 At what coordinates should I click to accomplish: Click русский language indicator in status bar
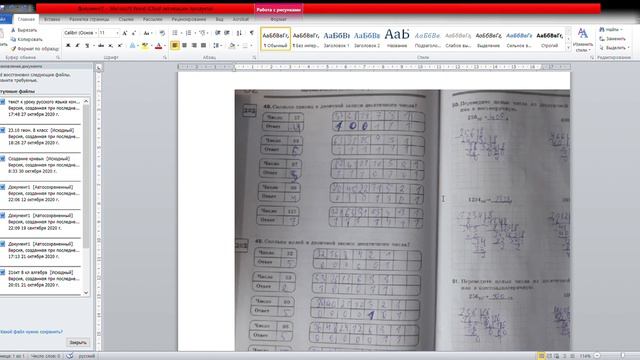[x=87, y=356]
